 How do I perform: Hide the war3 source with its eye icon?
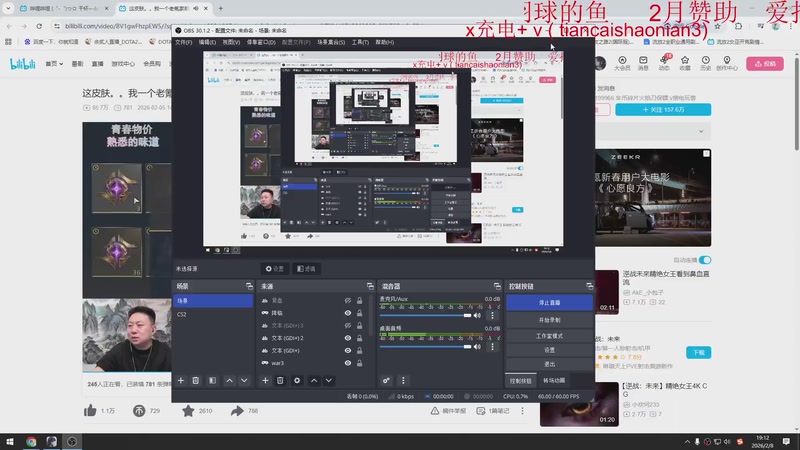[348, 363]
